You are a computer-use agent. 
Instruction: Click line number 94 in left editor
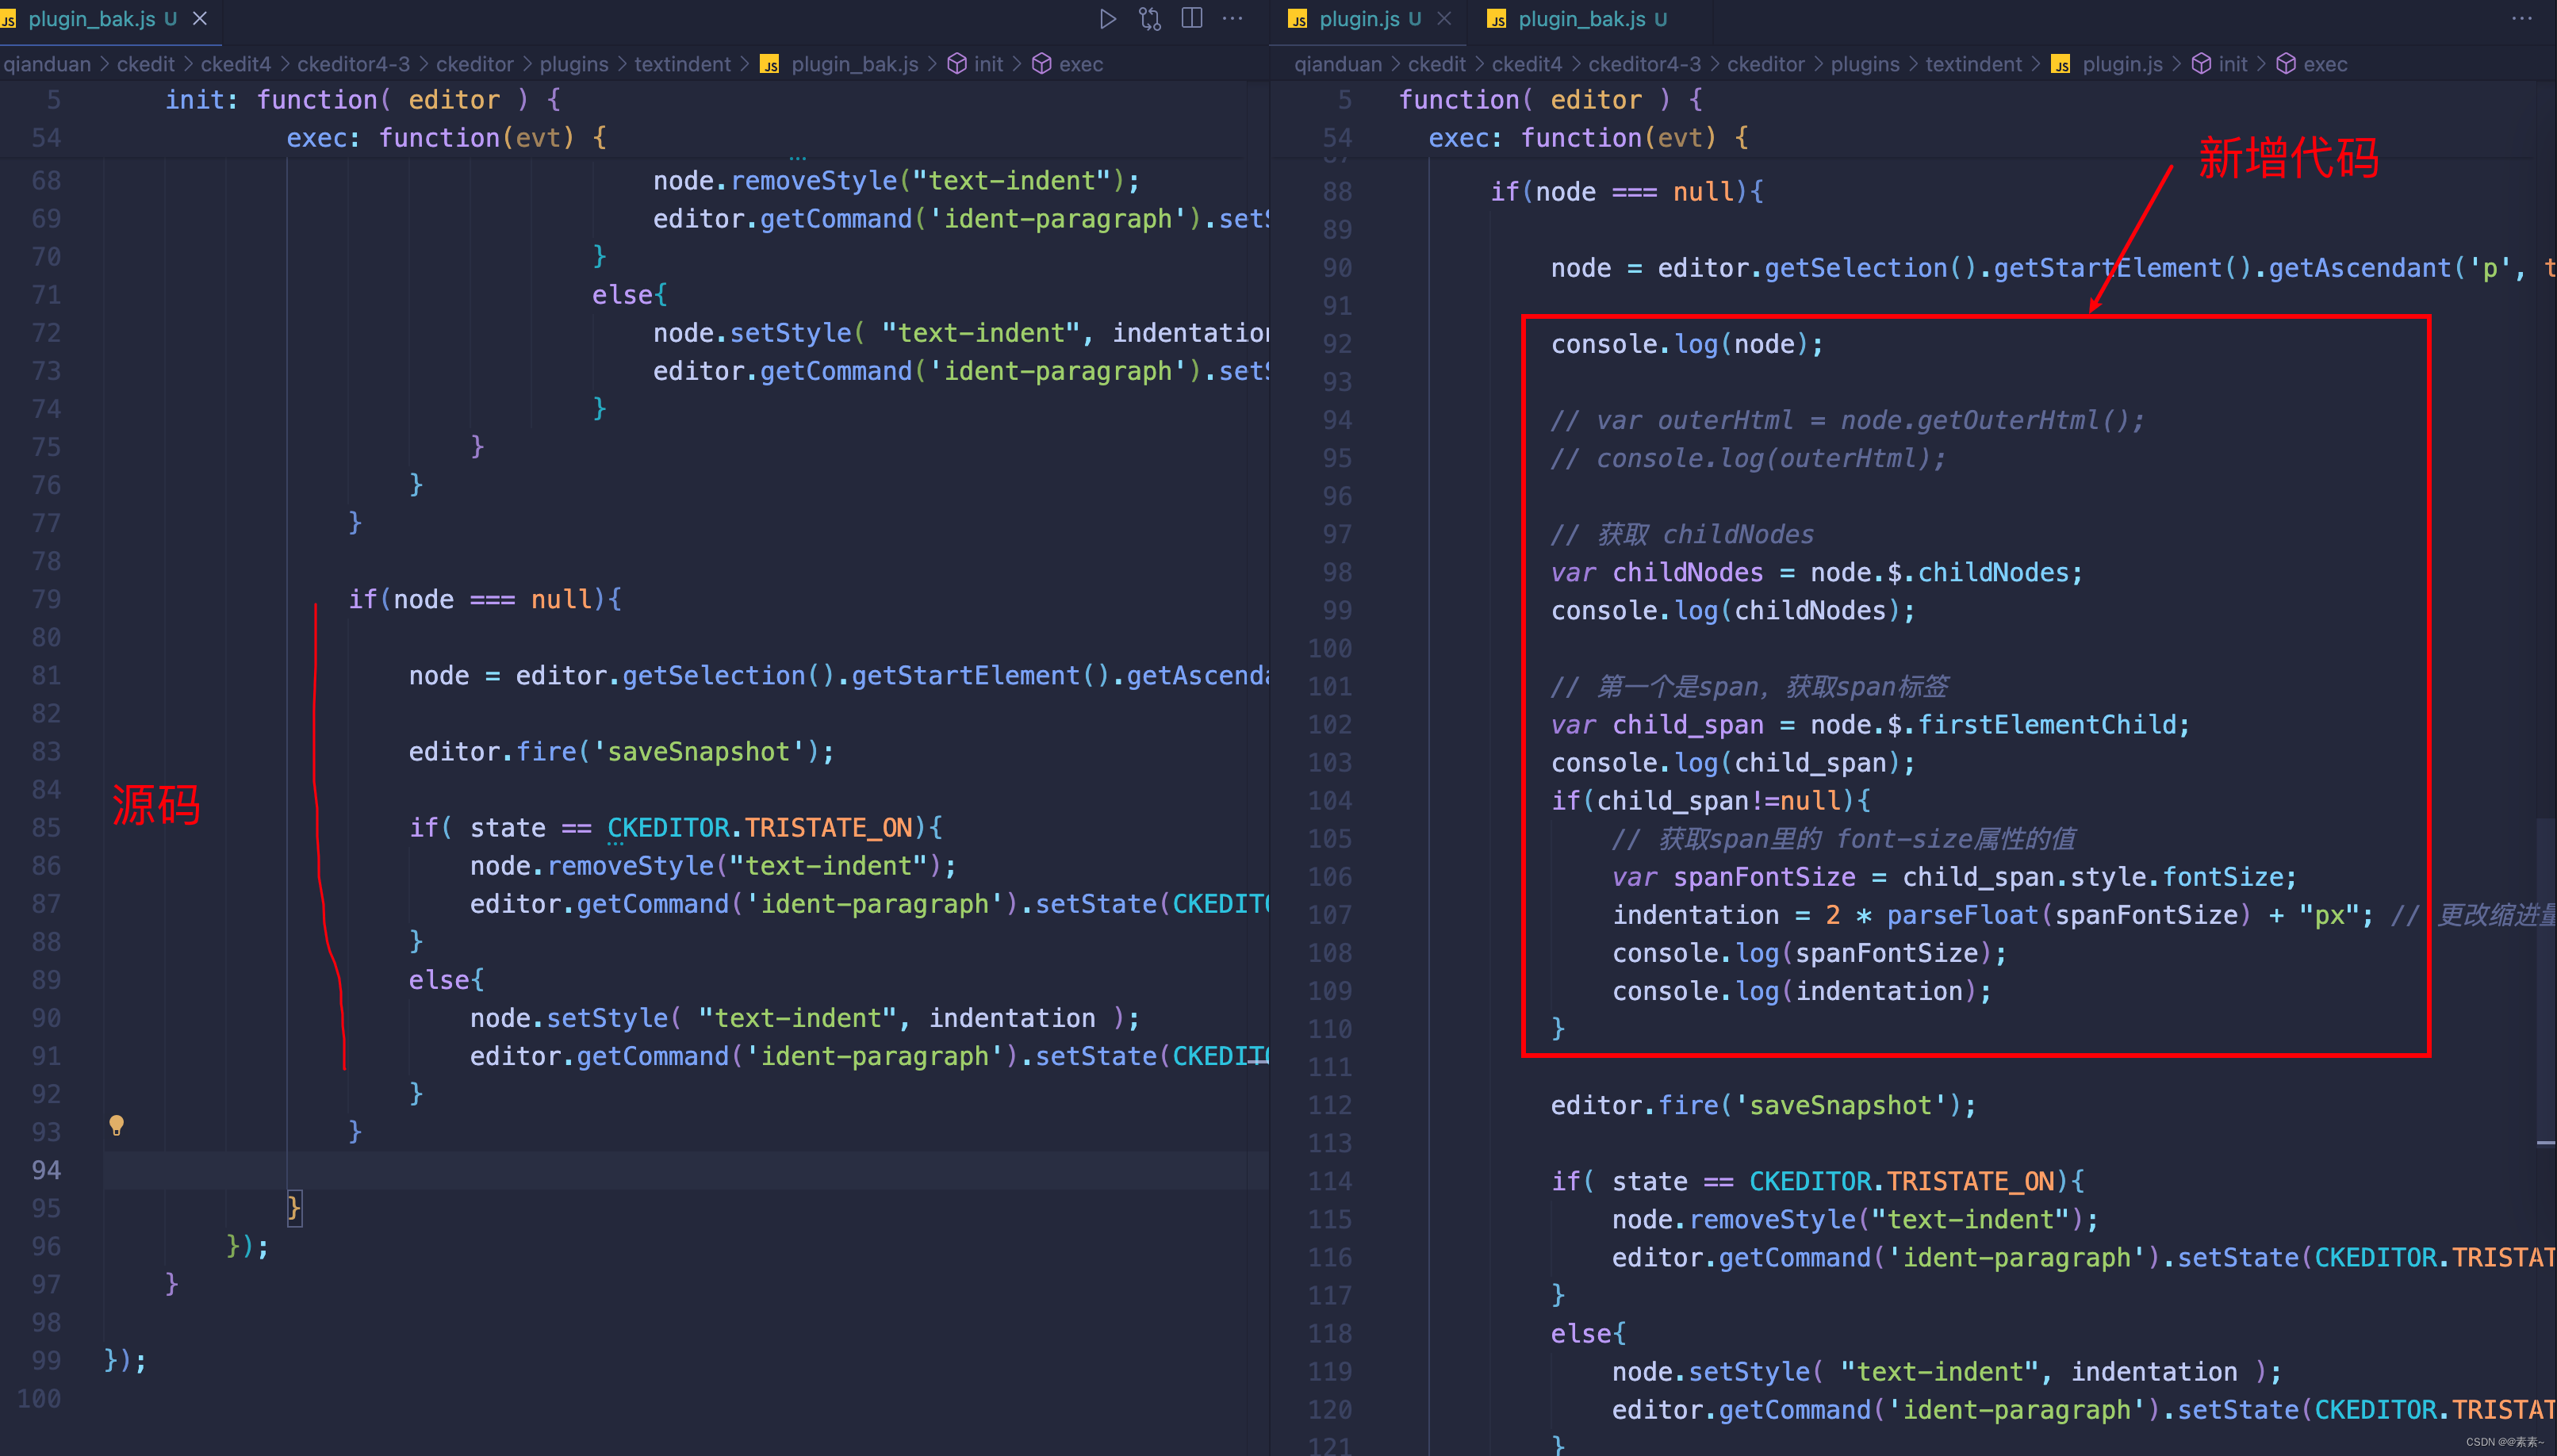point(46,1170)
